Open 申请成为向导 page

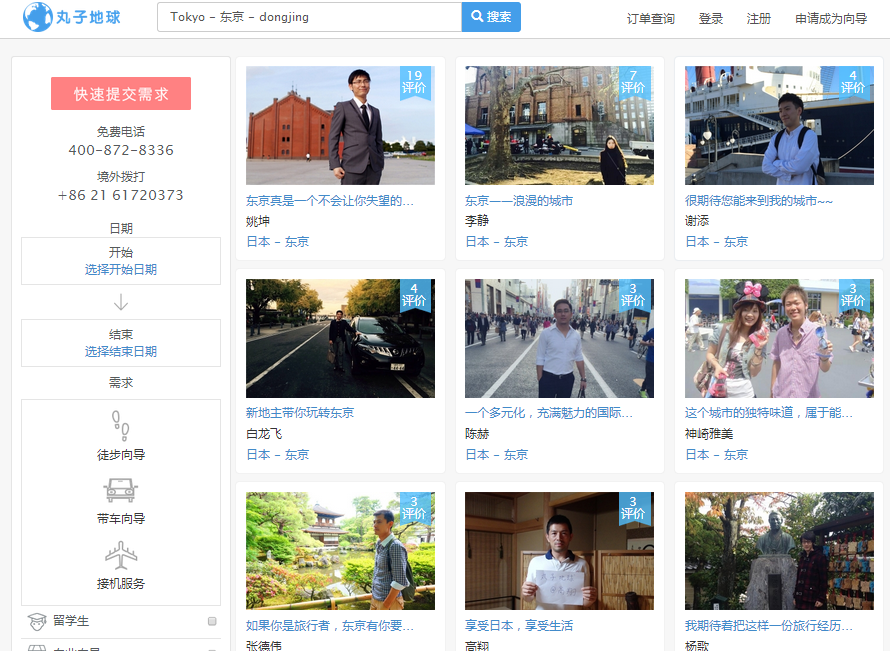pos(831,19)
